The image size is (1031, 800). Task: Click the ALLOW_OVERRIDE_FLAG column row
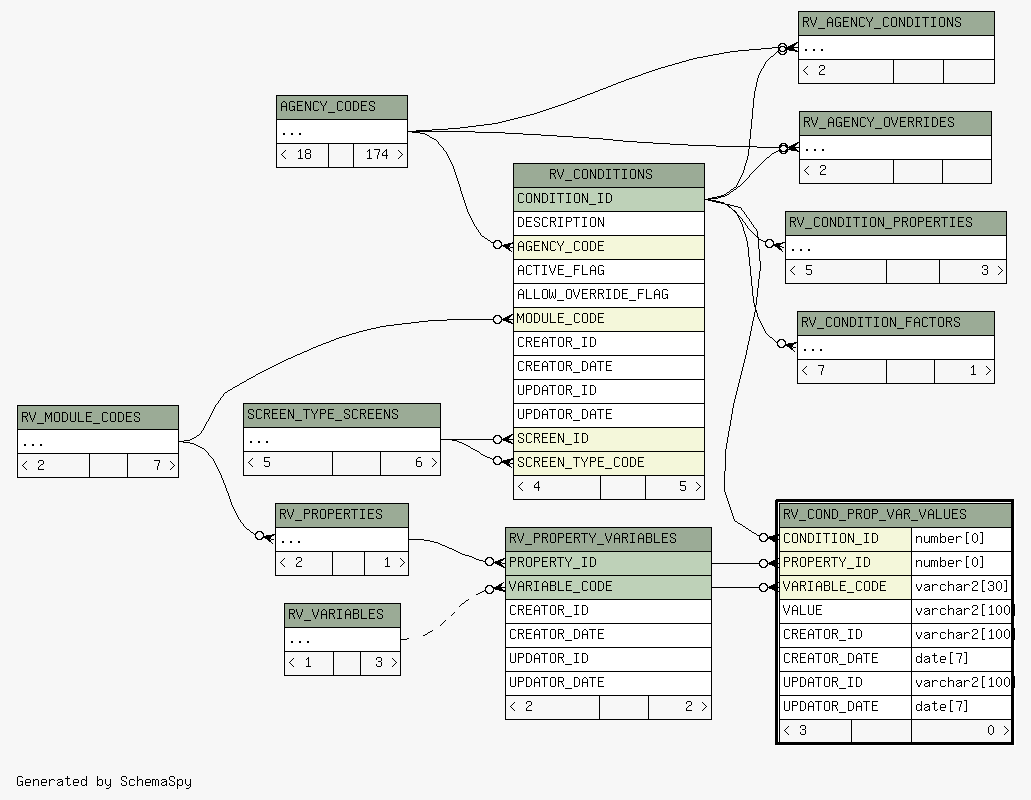point(609,295)
